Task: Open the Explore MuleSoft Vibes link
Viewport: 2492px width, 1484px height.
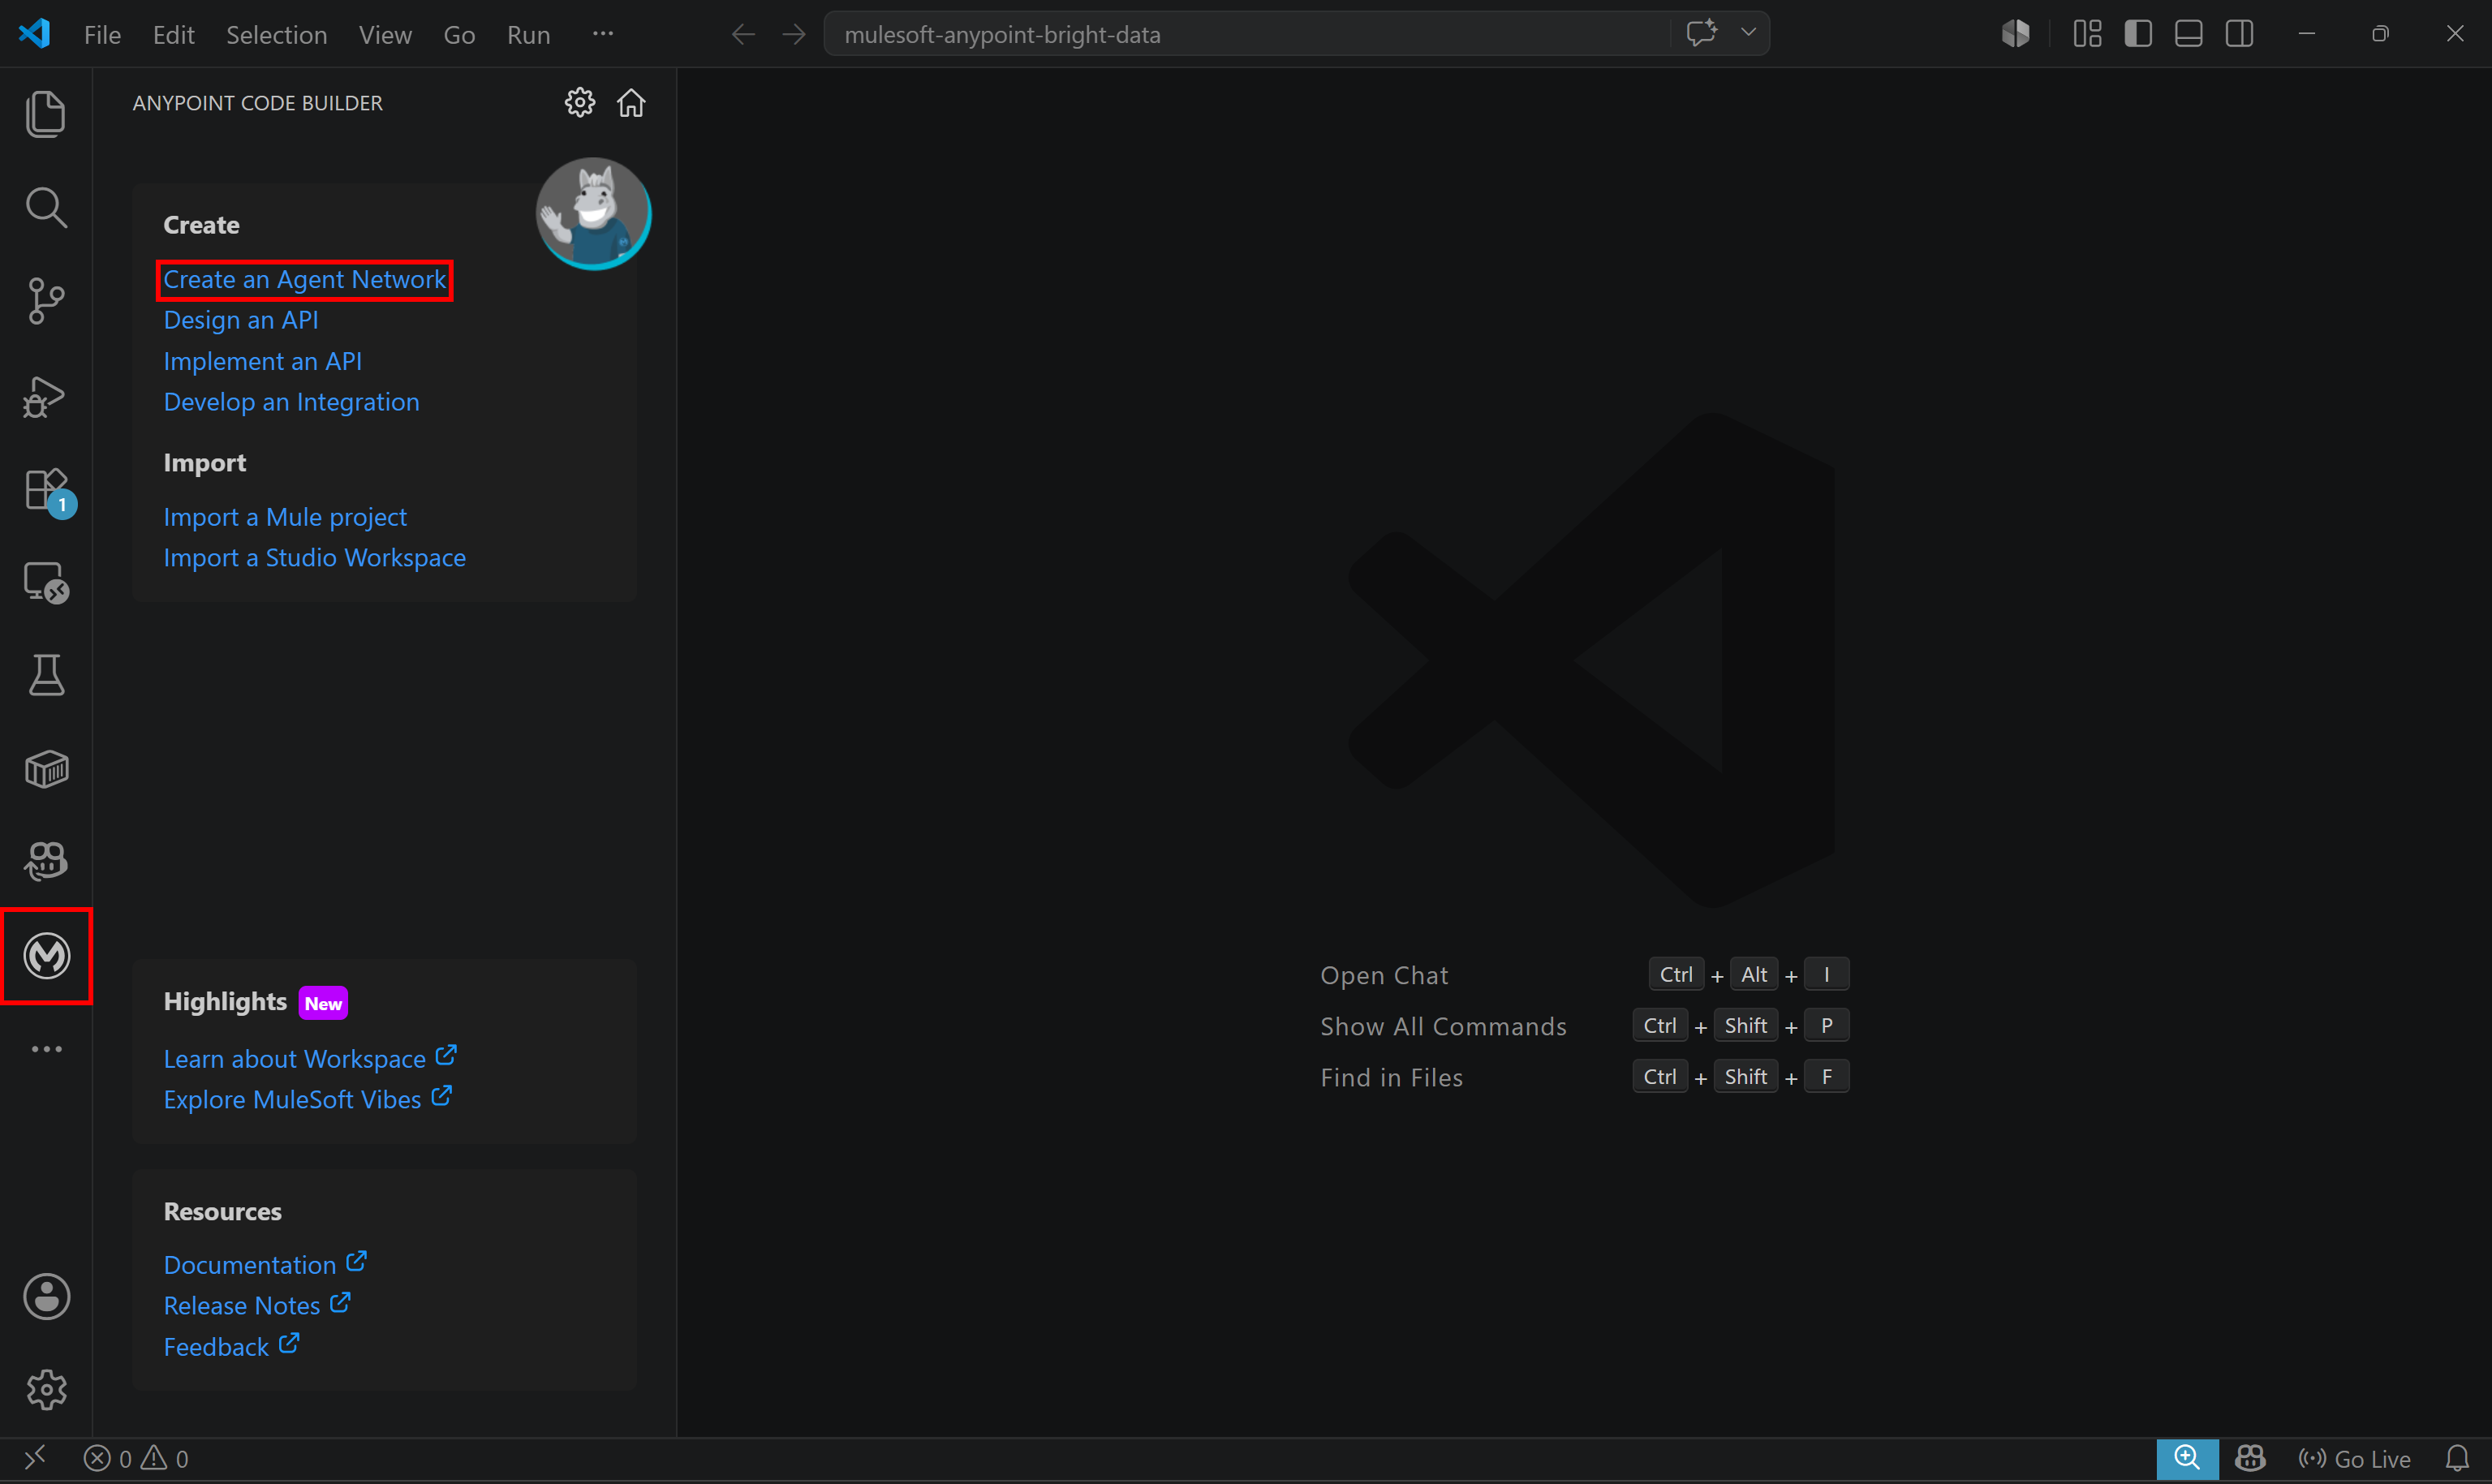Action: [x=308, y=1099]
